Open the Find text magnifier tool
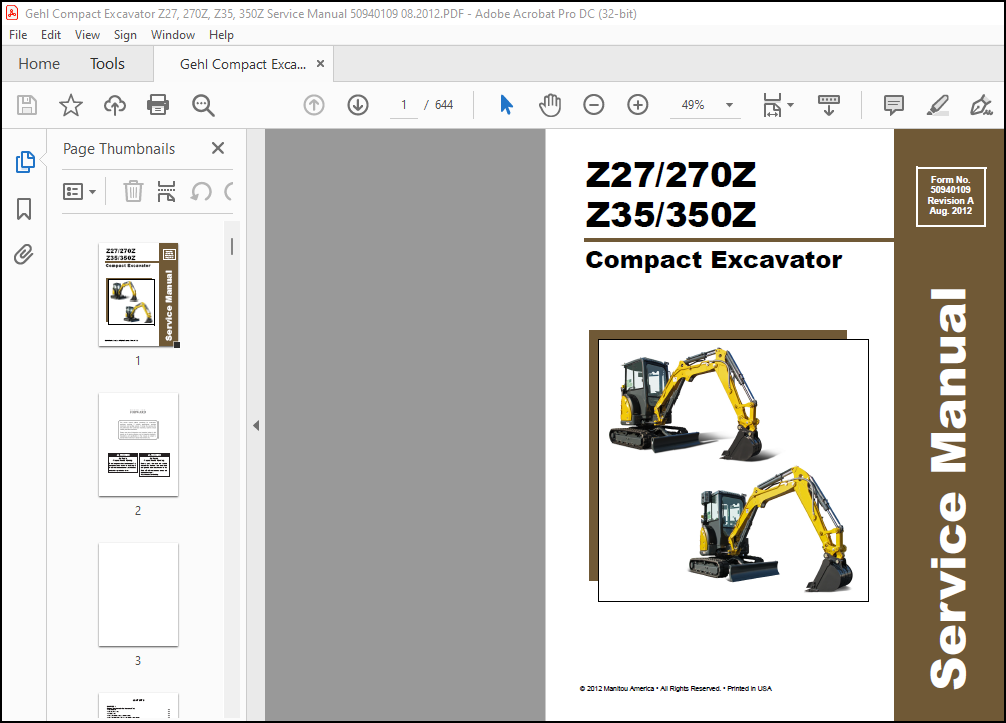 203,105
